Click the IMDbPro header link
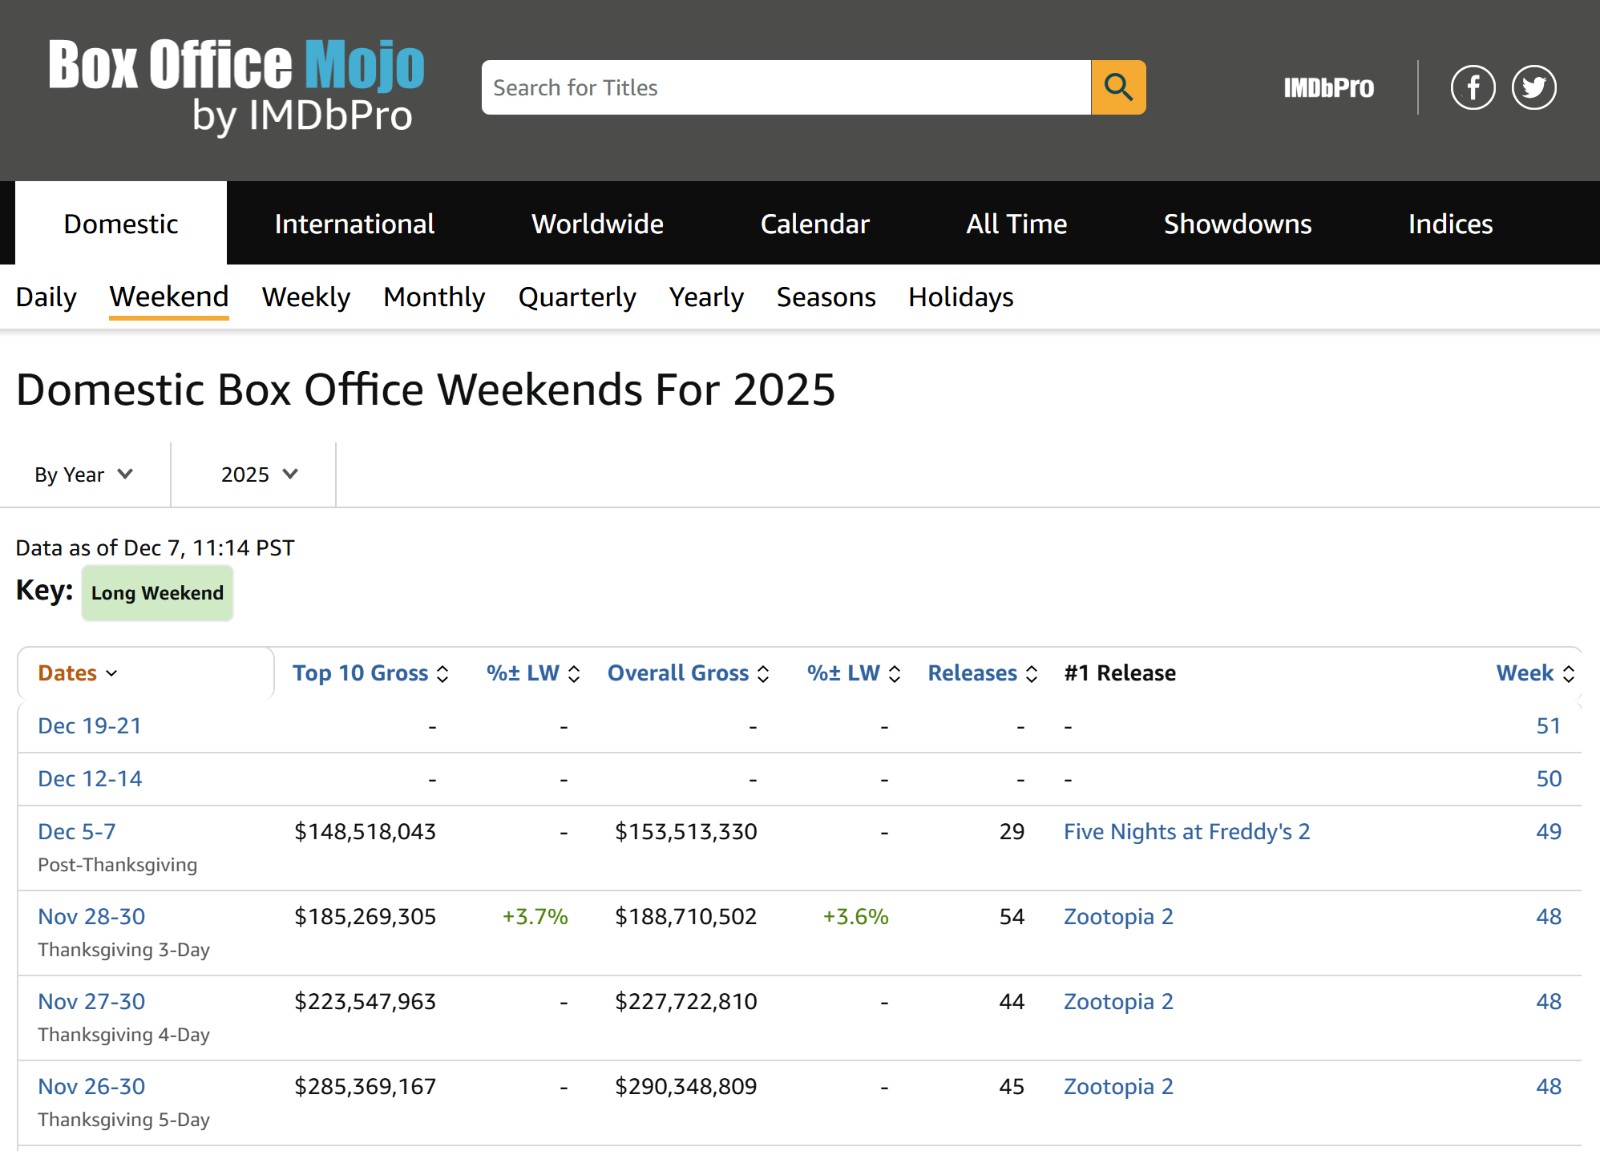 click(x=1328, y=88)
